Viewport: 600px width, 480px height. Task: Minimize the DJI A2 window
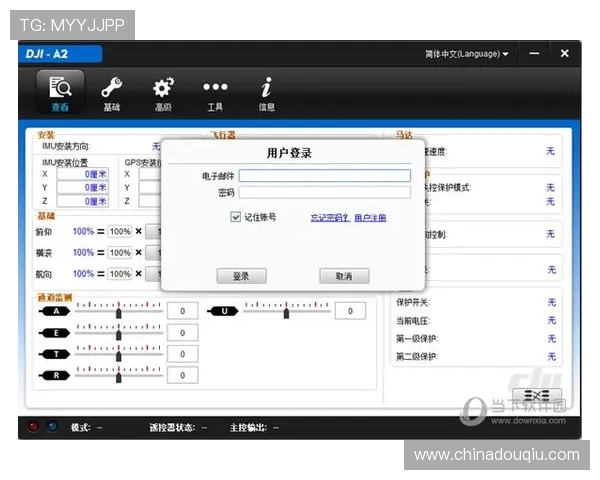534,53
